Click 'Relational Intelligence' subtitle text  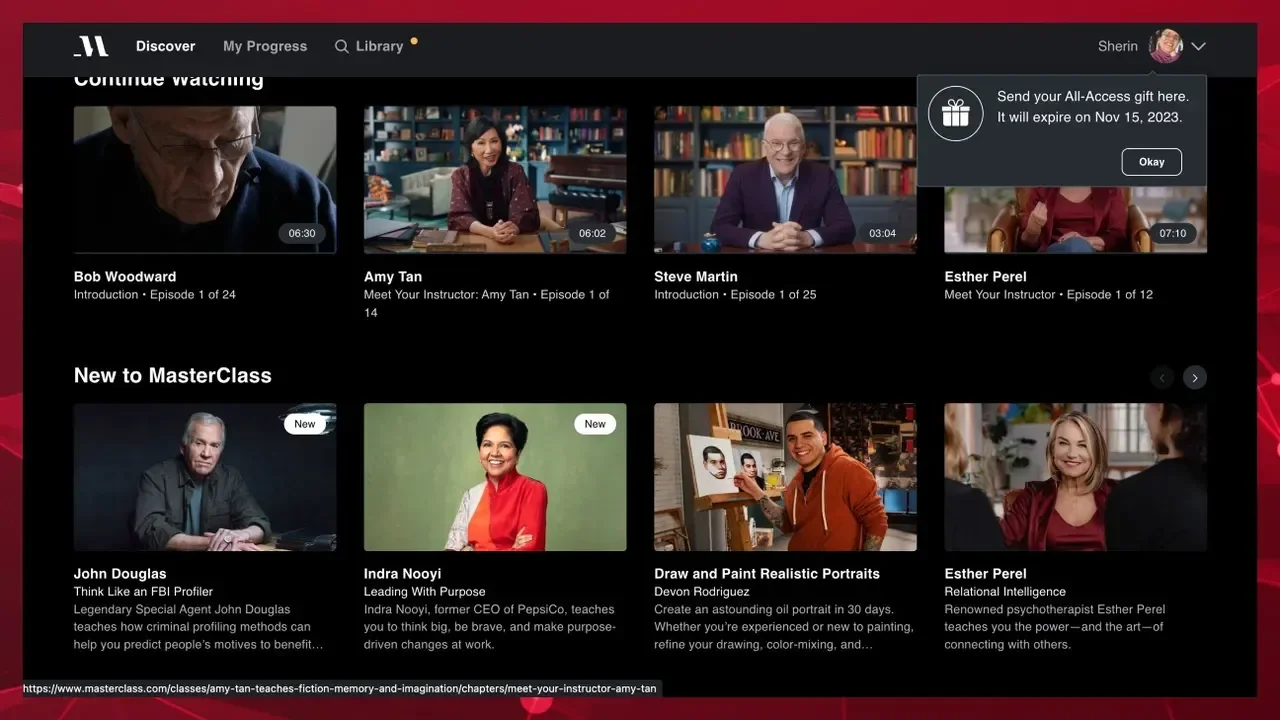1005,592
